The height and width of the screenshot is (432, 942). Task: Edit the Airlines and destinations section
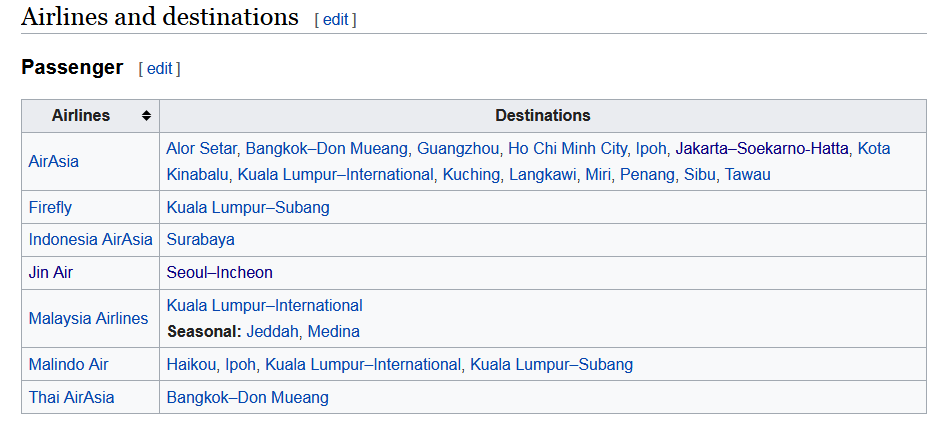click(x=335, y=20)
